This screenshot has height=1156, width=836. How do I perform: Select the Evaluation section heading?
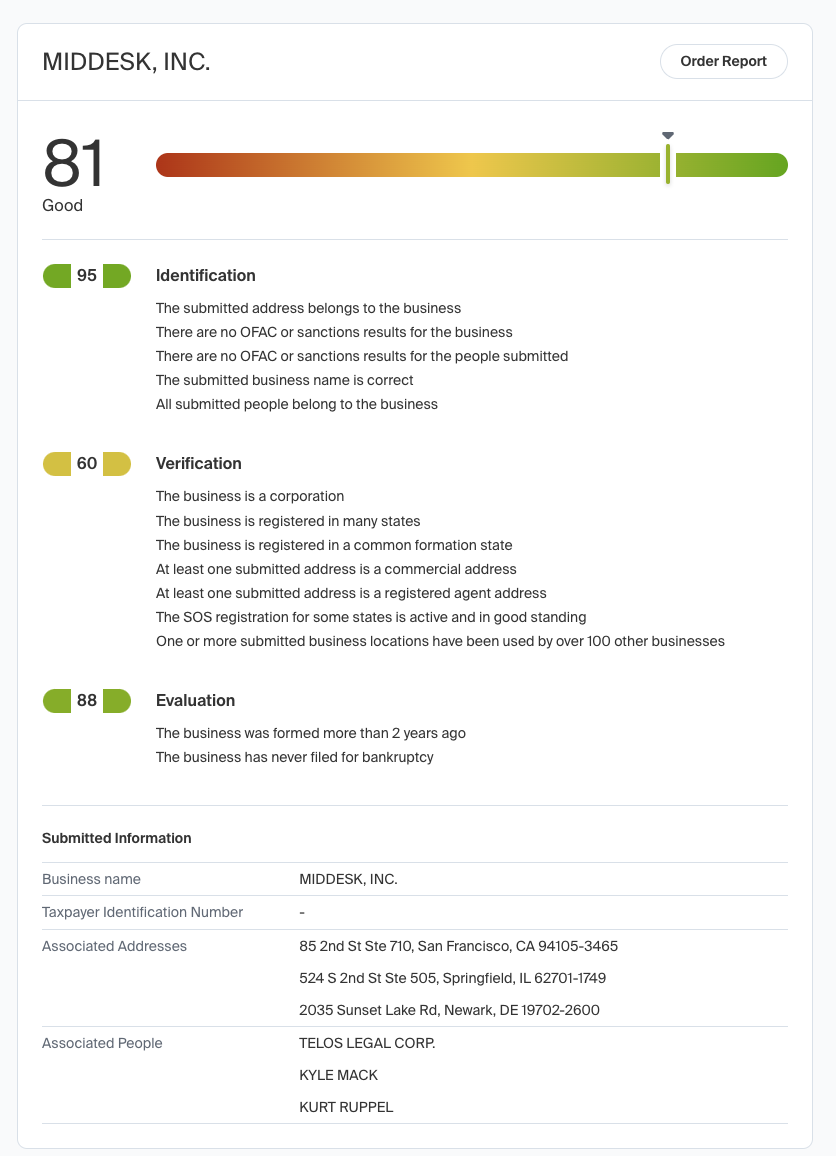[195, 701]
